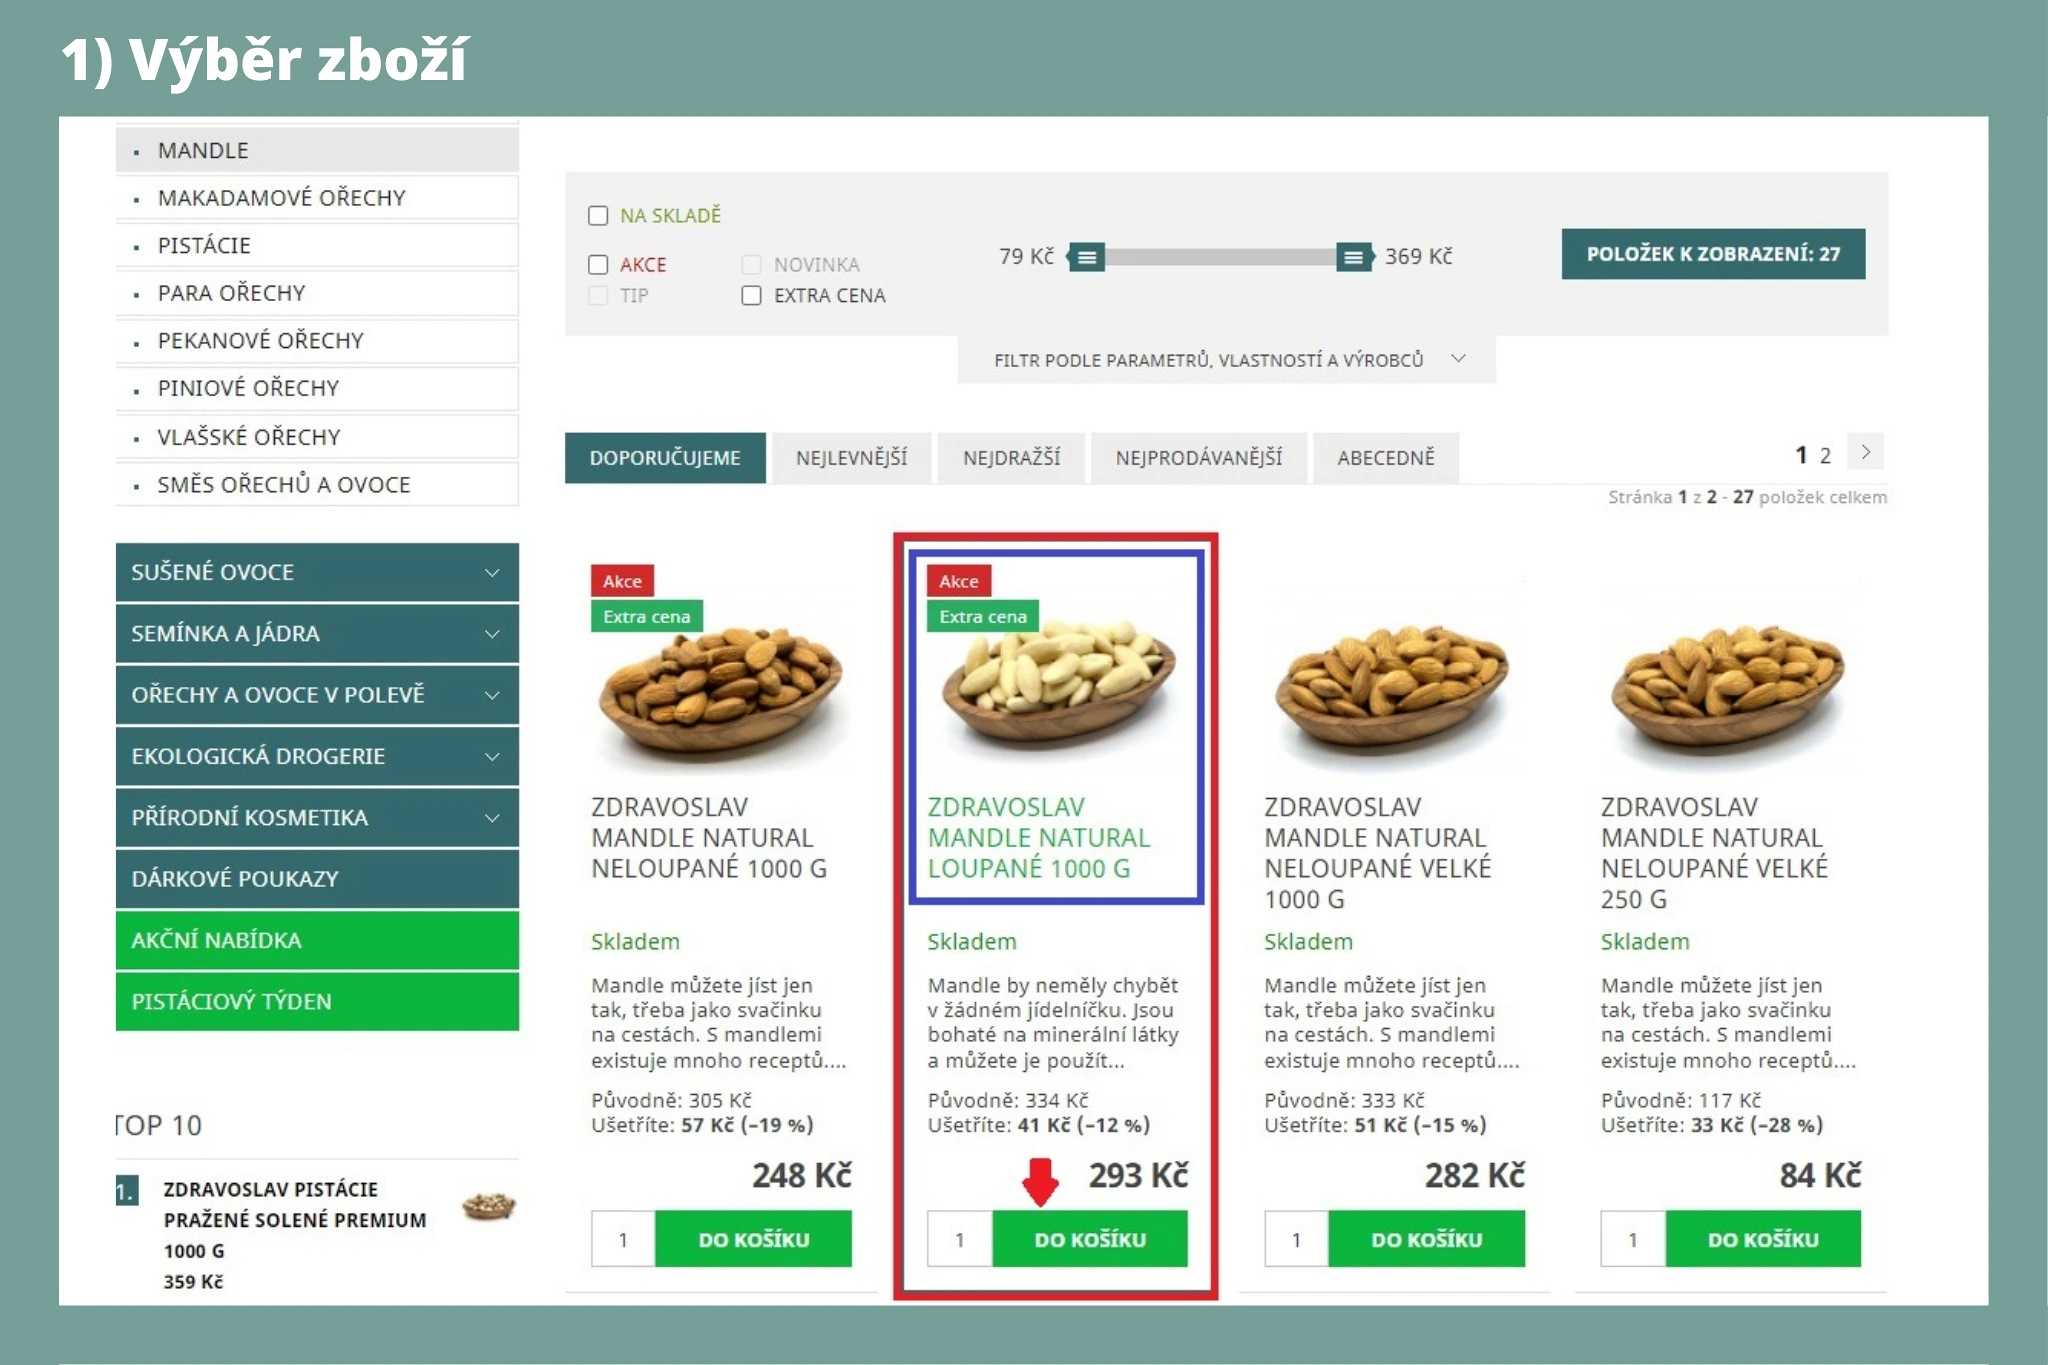Expand the Sušené ovoce category
Screen dimensions: 2048x1365
click(317, 572)
